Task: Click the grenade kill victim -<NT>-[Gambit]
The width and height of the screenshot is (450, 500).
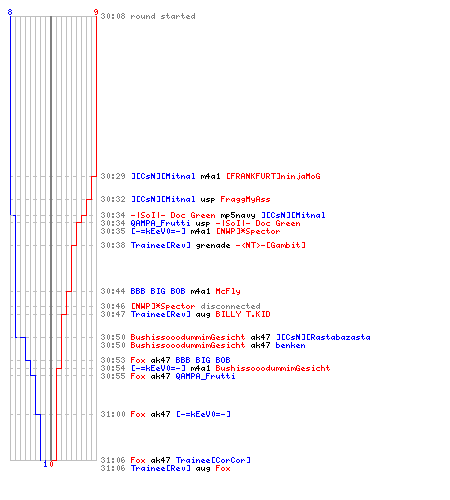Action: click(x=270, y=245)
